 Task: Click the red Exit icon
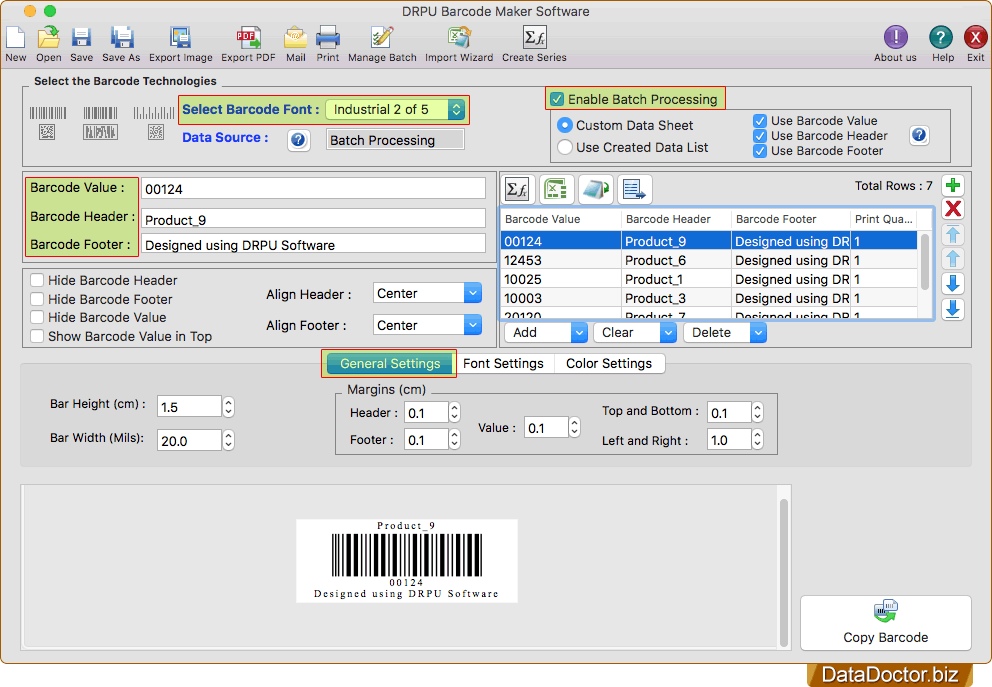tap(976, 38)
